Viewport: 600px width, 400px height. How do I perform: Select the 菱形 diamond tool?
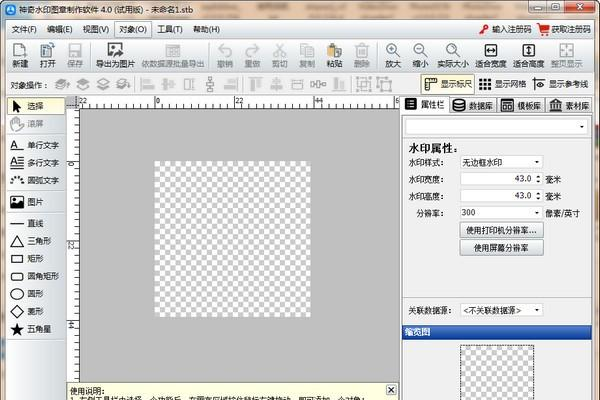click(x=36, y=311)
